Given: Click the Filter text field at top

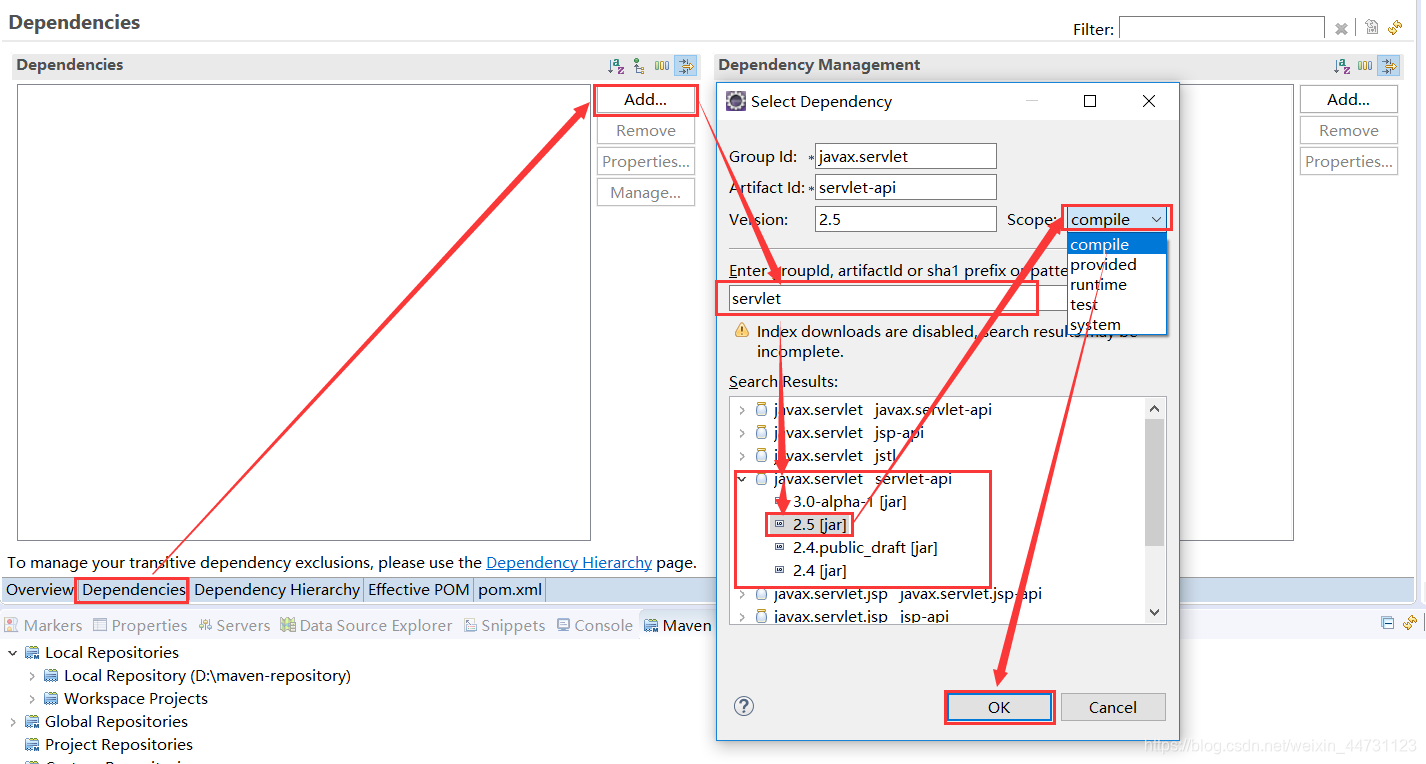Looking at the screenshot, I should (x=1221, y=28).
